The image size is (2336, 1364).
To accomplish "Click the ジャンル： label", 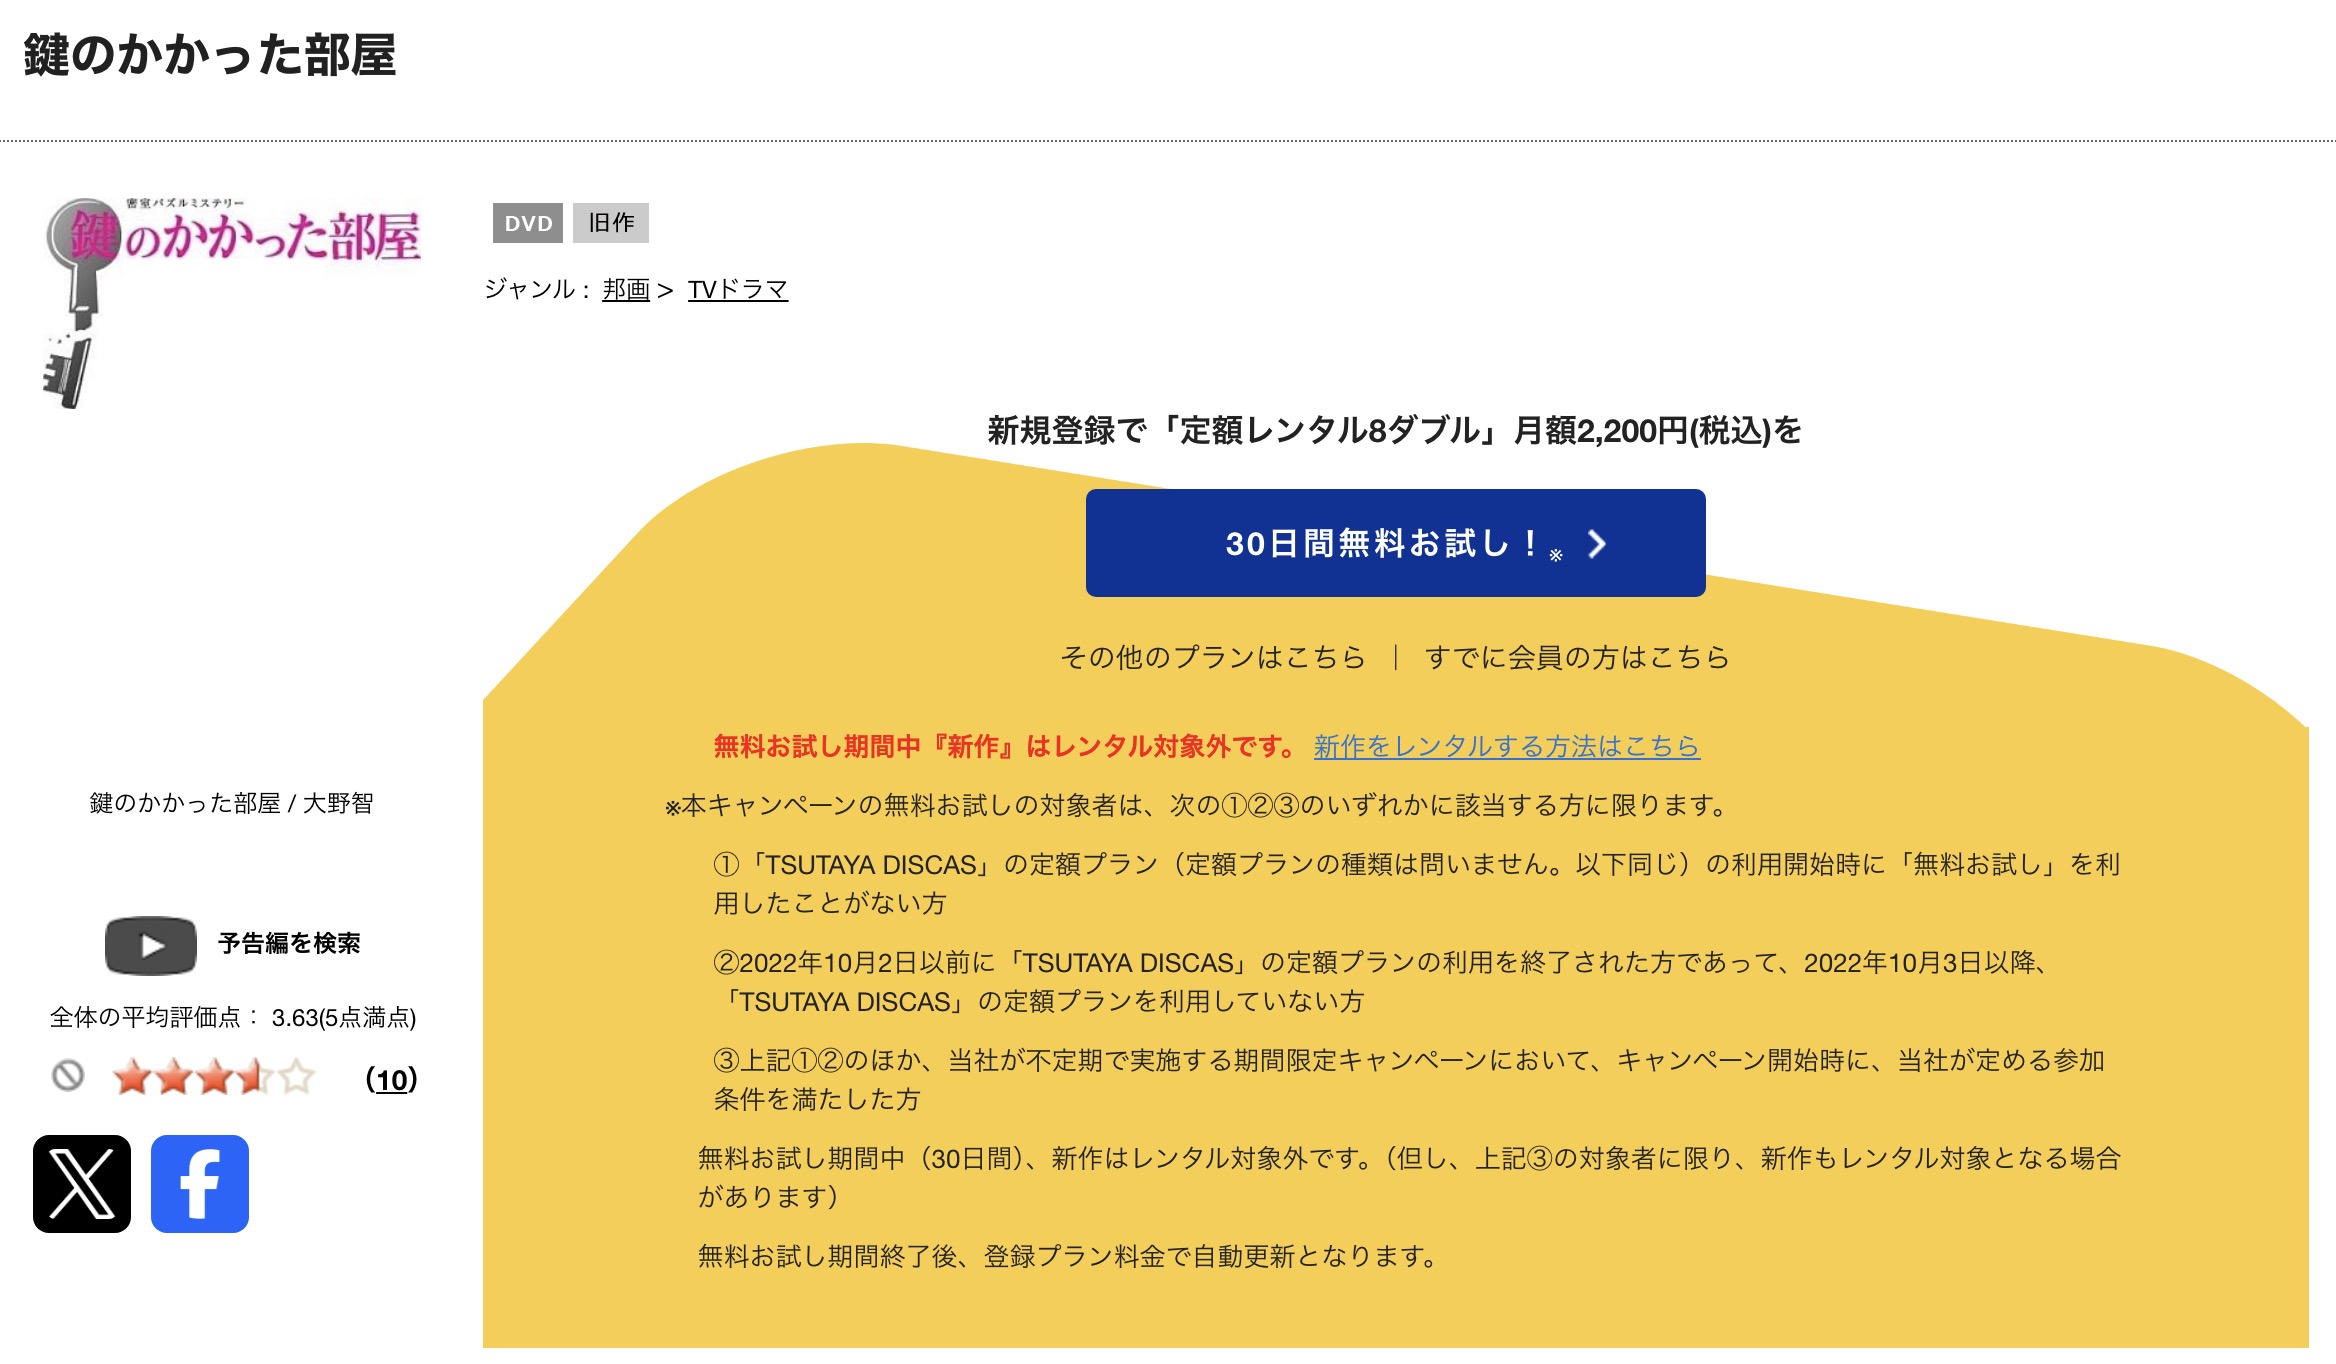I will coord(538,290).
